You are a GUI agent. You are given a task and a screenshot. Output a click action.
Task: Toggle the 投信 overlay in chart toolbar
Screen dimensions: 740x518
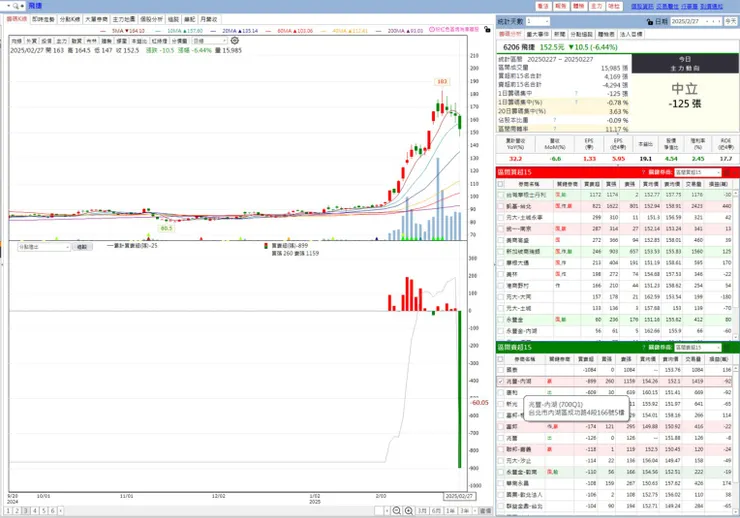click(x=46, y=41)
